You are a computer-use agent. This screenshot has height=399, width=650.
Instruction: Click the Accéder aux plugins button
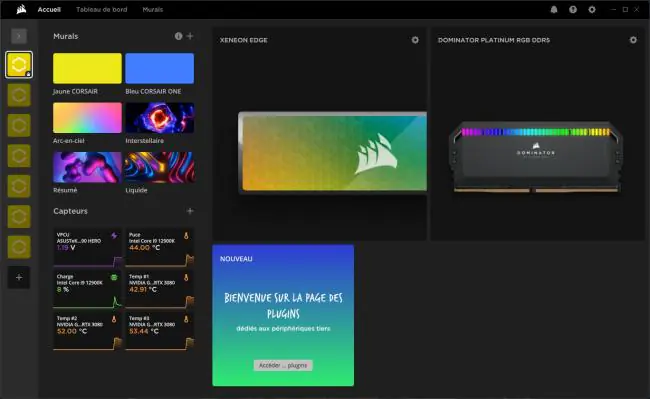(x=283, y=365)
